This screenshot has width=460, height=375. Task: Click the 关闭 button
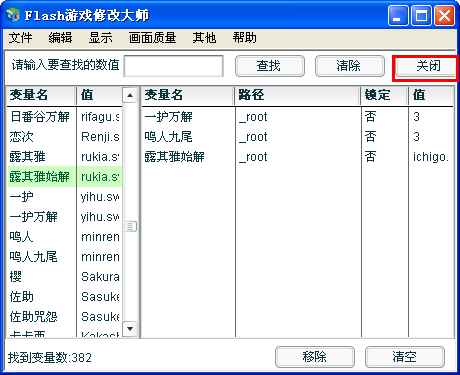(426, 66)
